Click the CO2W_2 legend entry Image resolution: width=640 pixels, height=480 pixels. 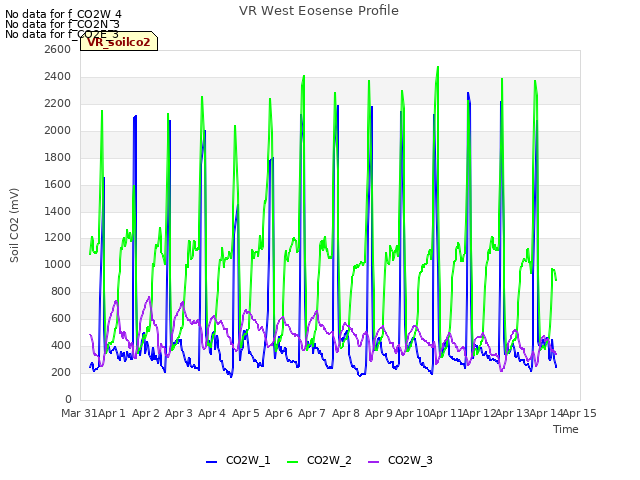(x=319, y=460)
